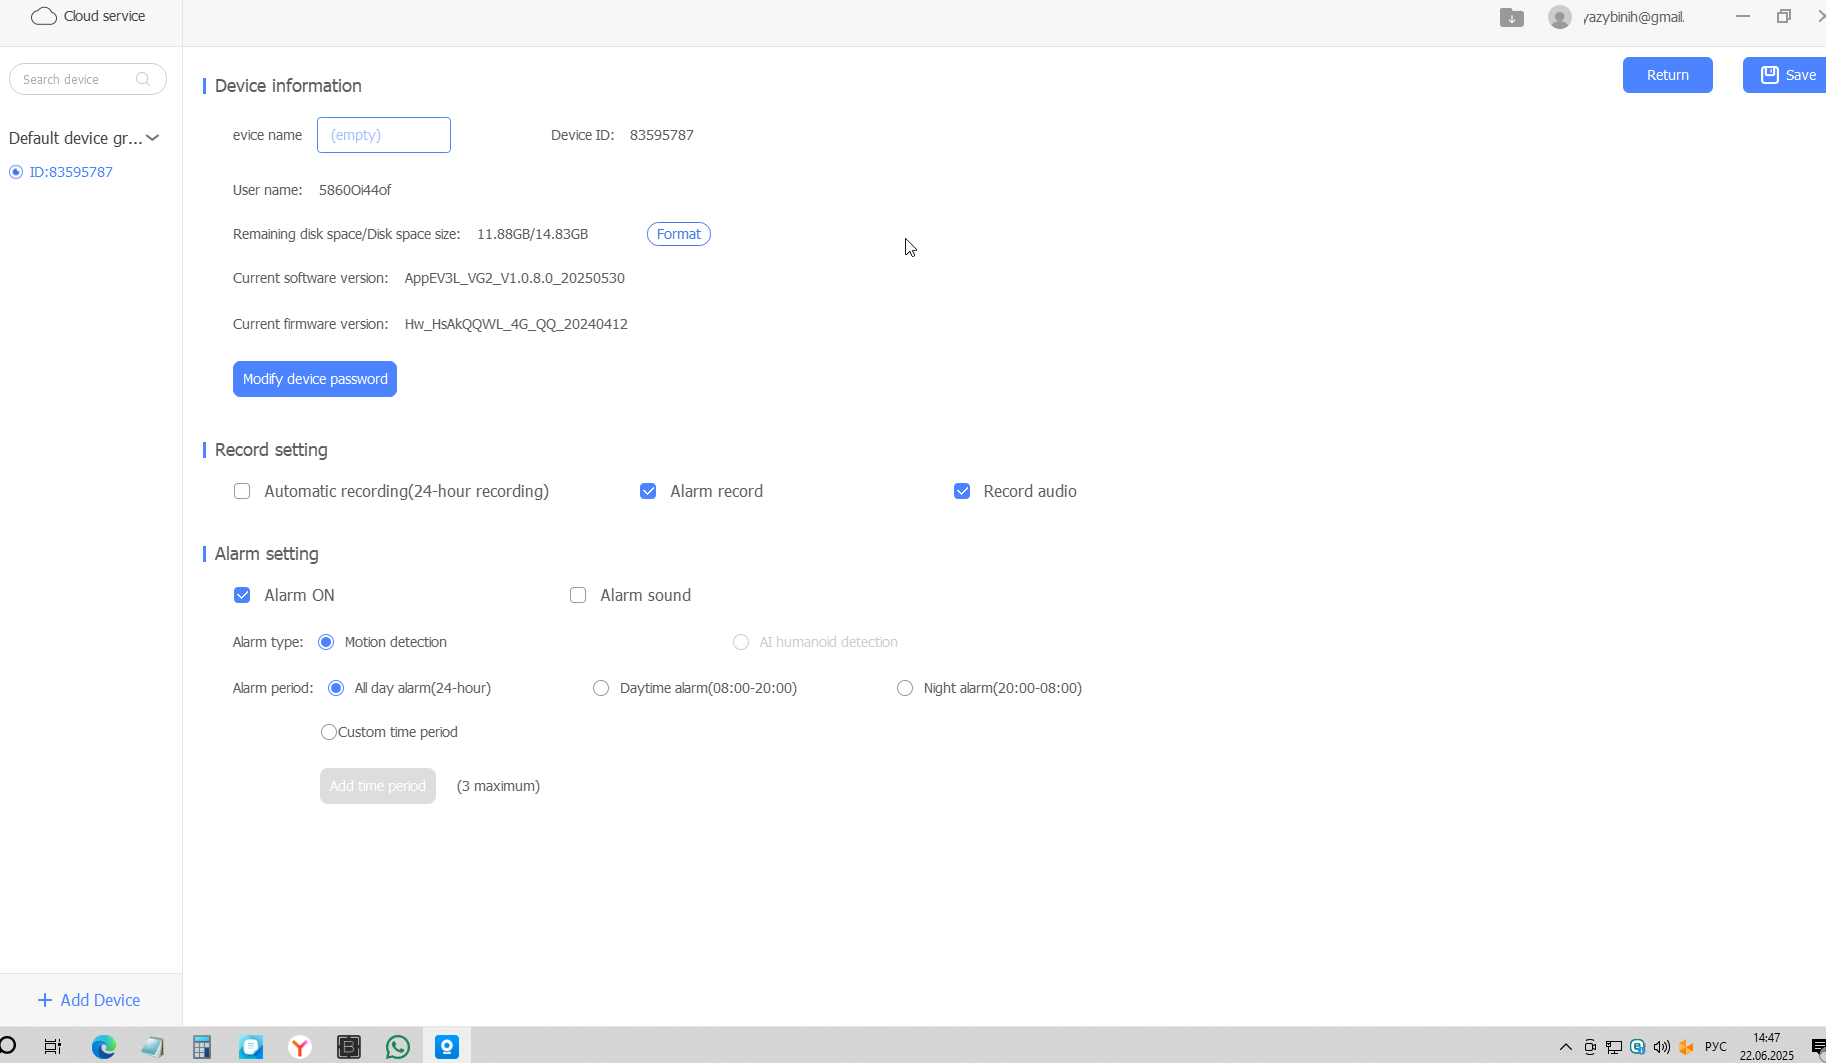Click software version AppEV3L_VG2_V1.0.8.0_20250530
The height and width of the screenshot is (1063, 1826).
(515, 278)
